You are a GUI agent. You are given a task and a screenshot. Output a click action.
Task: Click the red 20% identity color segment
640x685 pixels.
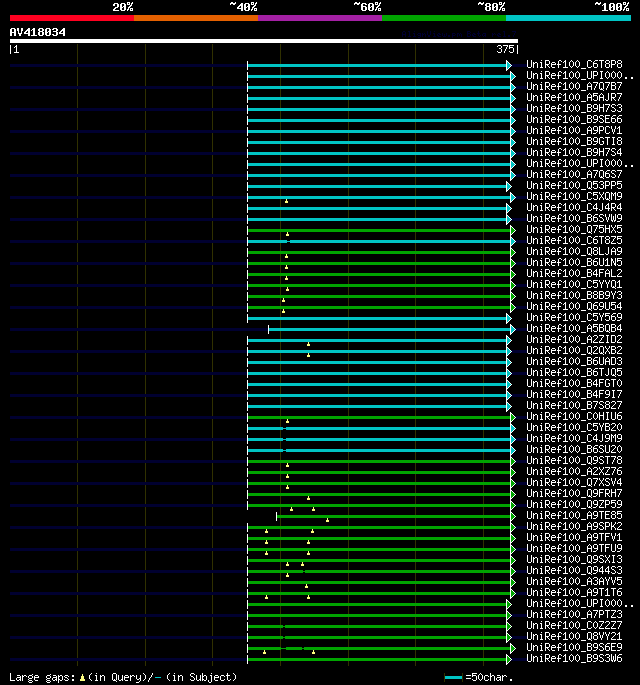coord(72,18)
